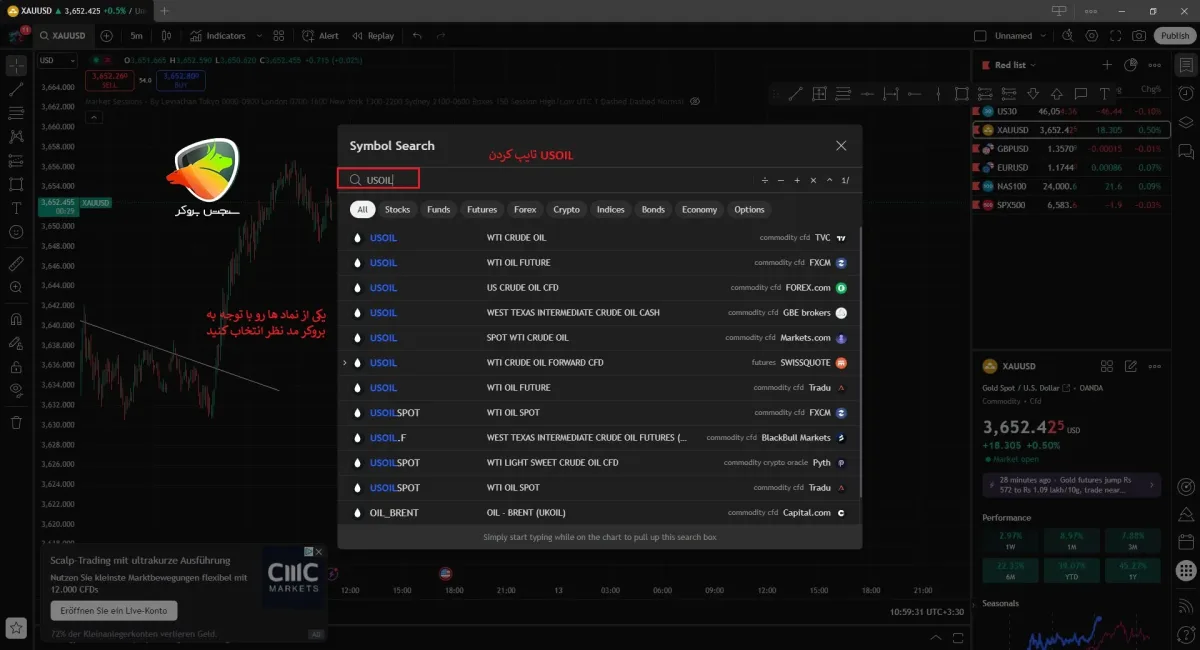Choose USOIL US Crude Oil CFD from FOREX.com
The width and height of the screenshot is (1200, 650).
tap(600, 288)
